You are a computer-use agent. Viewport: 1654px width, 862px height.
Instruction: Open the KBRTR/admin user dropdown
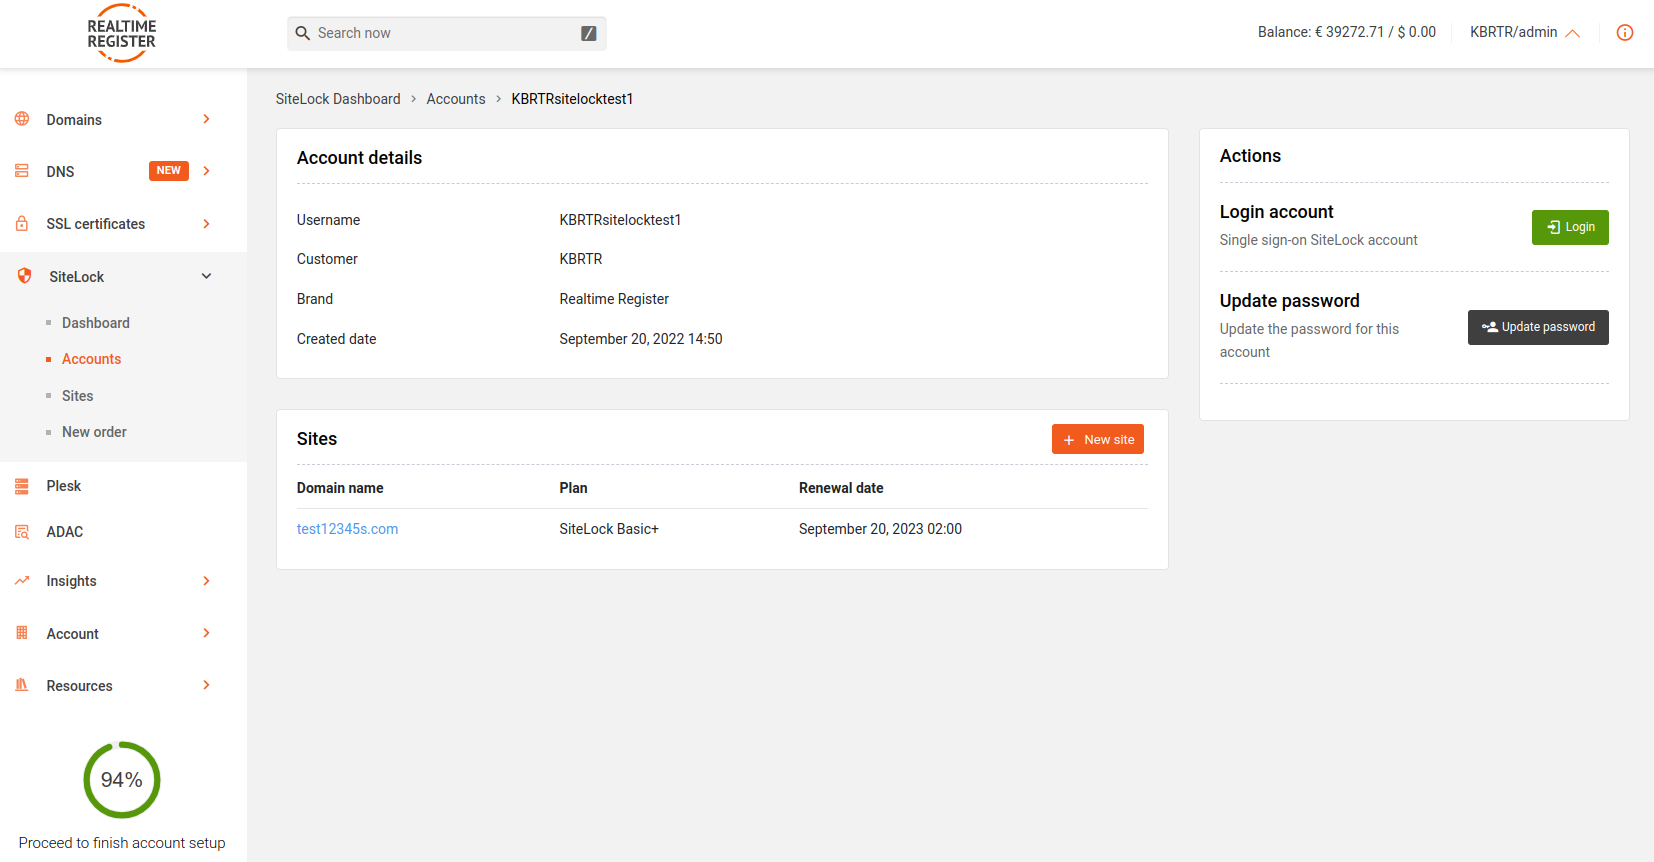click(x=1524, y=33)
